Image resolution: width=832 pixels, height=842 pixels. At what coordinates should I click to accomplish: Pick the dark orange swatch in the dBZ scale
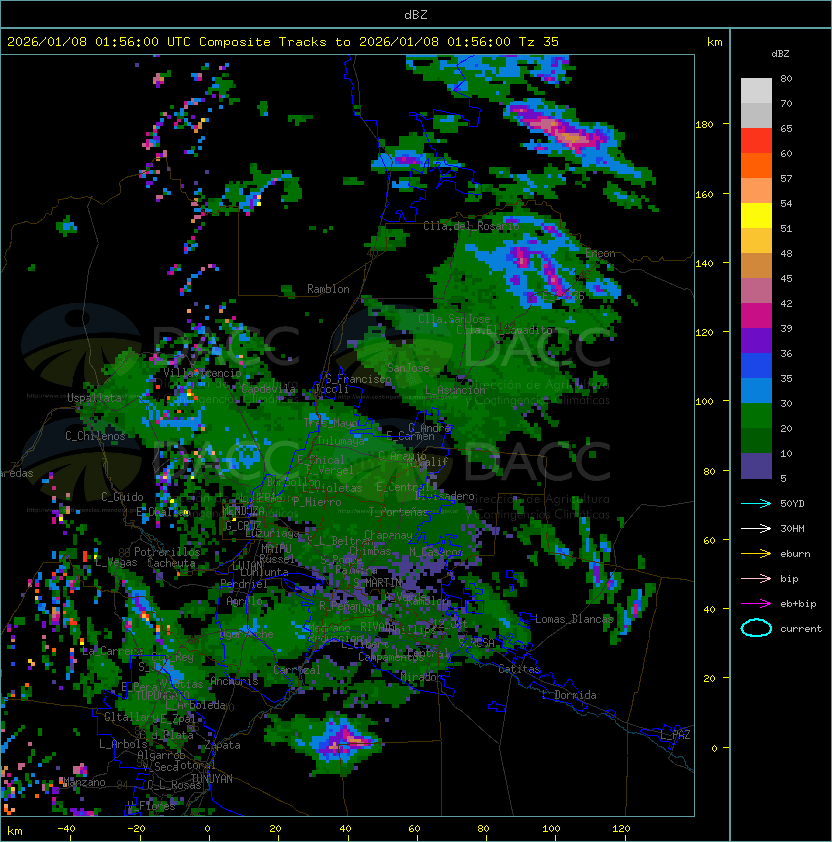756,165
